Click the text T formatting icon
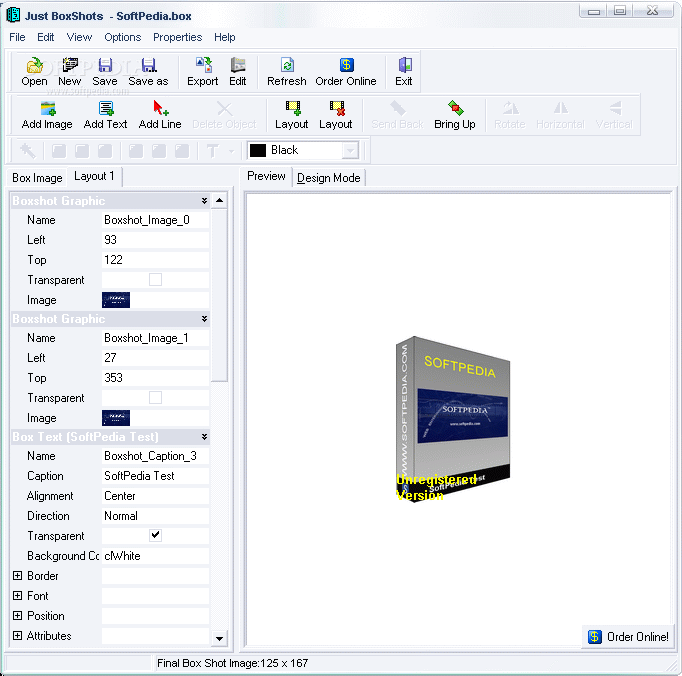682x676 pixels. click(213, 151)
